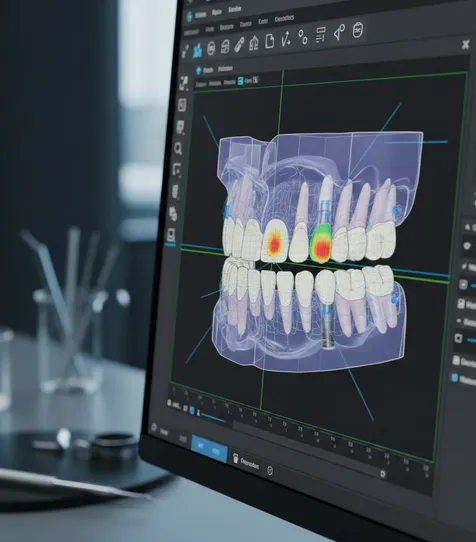Click the stacked disks icon in top toolbar
Image resolution: width=476 pixels, height=542 pixels.
click(225, 46)
